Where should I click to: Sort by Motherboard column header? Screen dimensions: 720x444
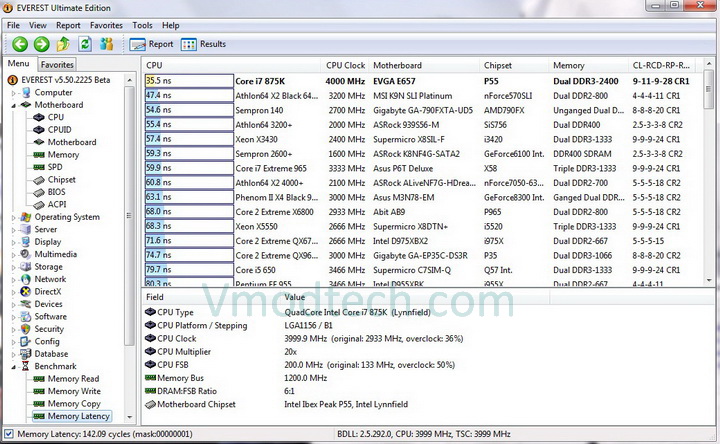(x=424, y=65)
